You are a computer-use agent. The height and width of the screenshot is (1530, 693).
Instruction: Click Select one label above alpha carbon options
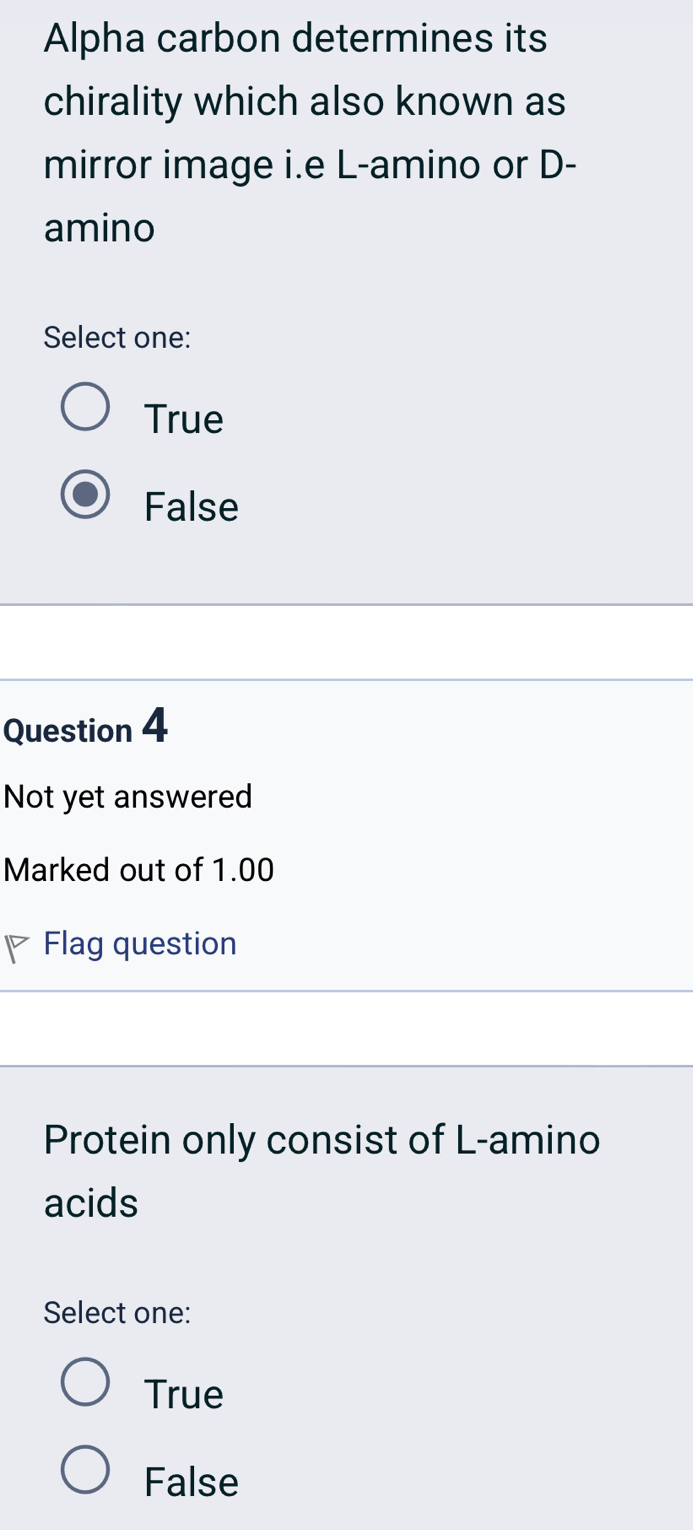tap(117, 338)
